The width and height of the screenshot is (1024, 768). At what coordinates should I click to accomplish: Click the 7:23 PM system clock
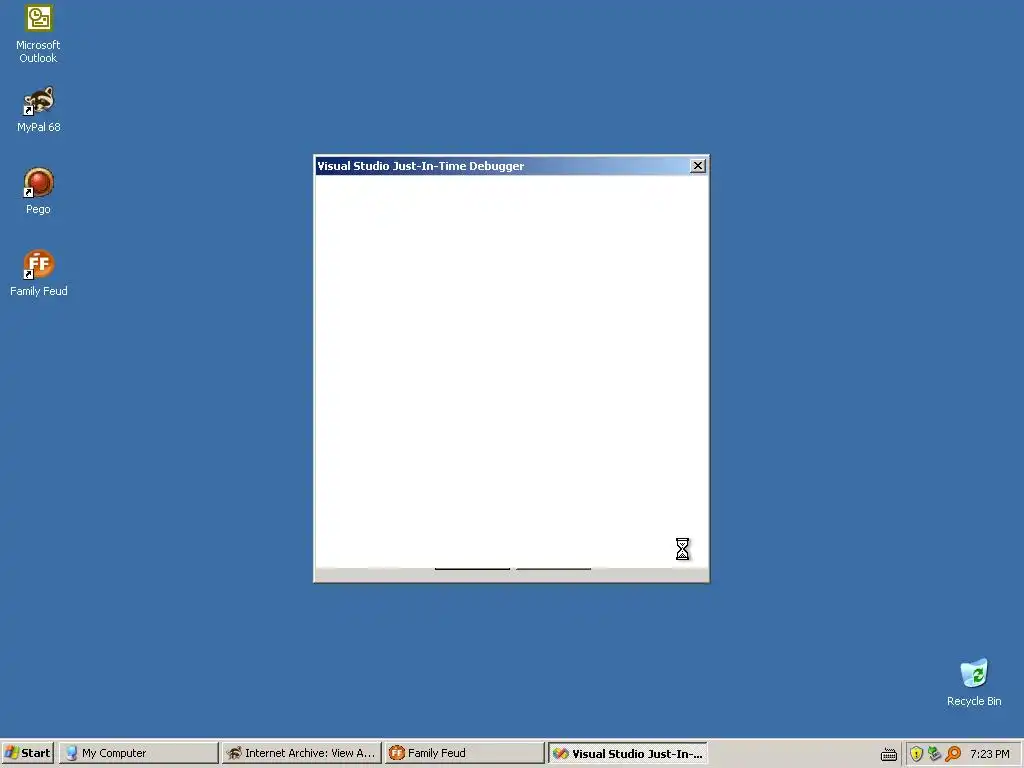click(989, 754)
